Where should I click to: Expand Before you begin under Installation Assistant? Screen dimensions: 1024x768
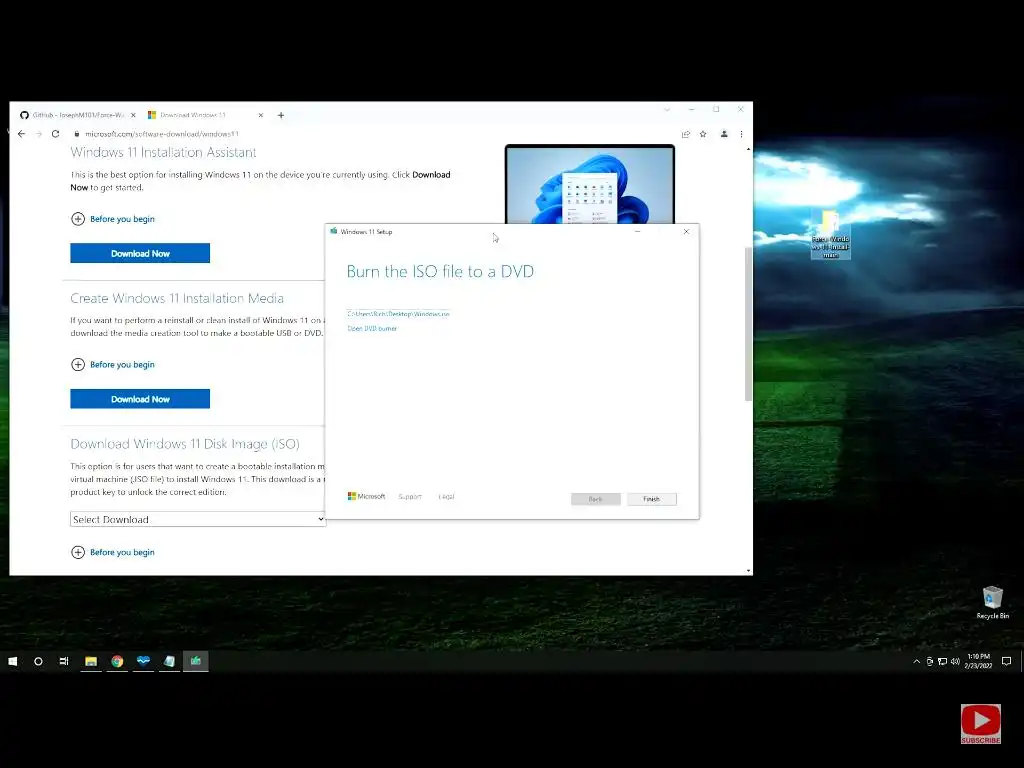click(x=113, y=219)
